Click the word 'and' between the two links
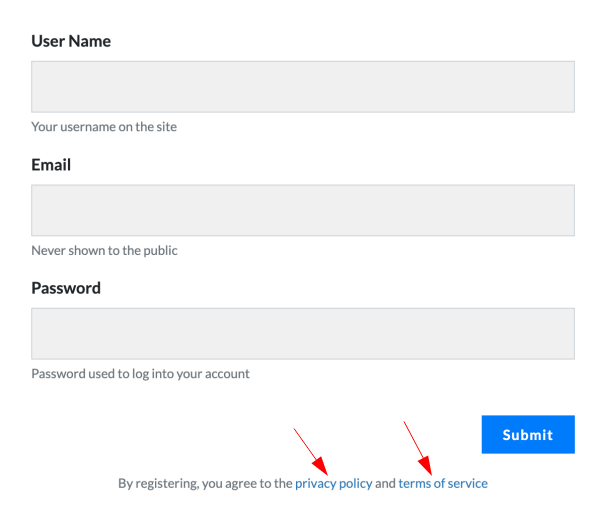 click(385, 484)
